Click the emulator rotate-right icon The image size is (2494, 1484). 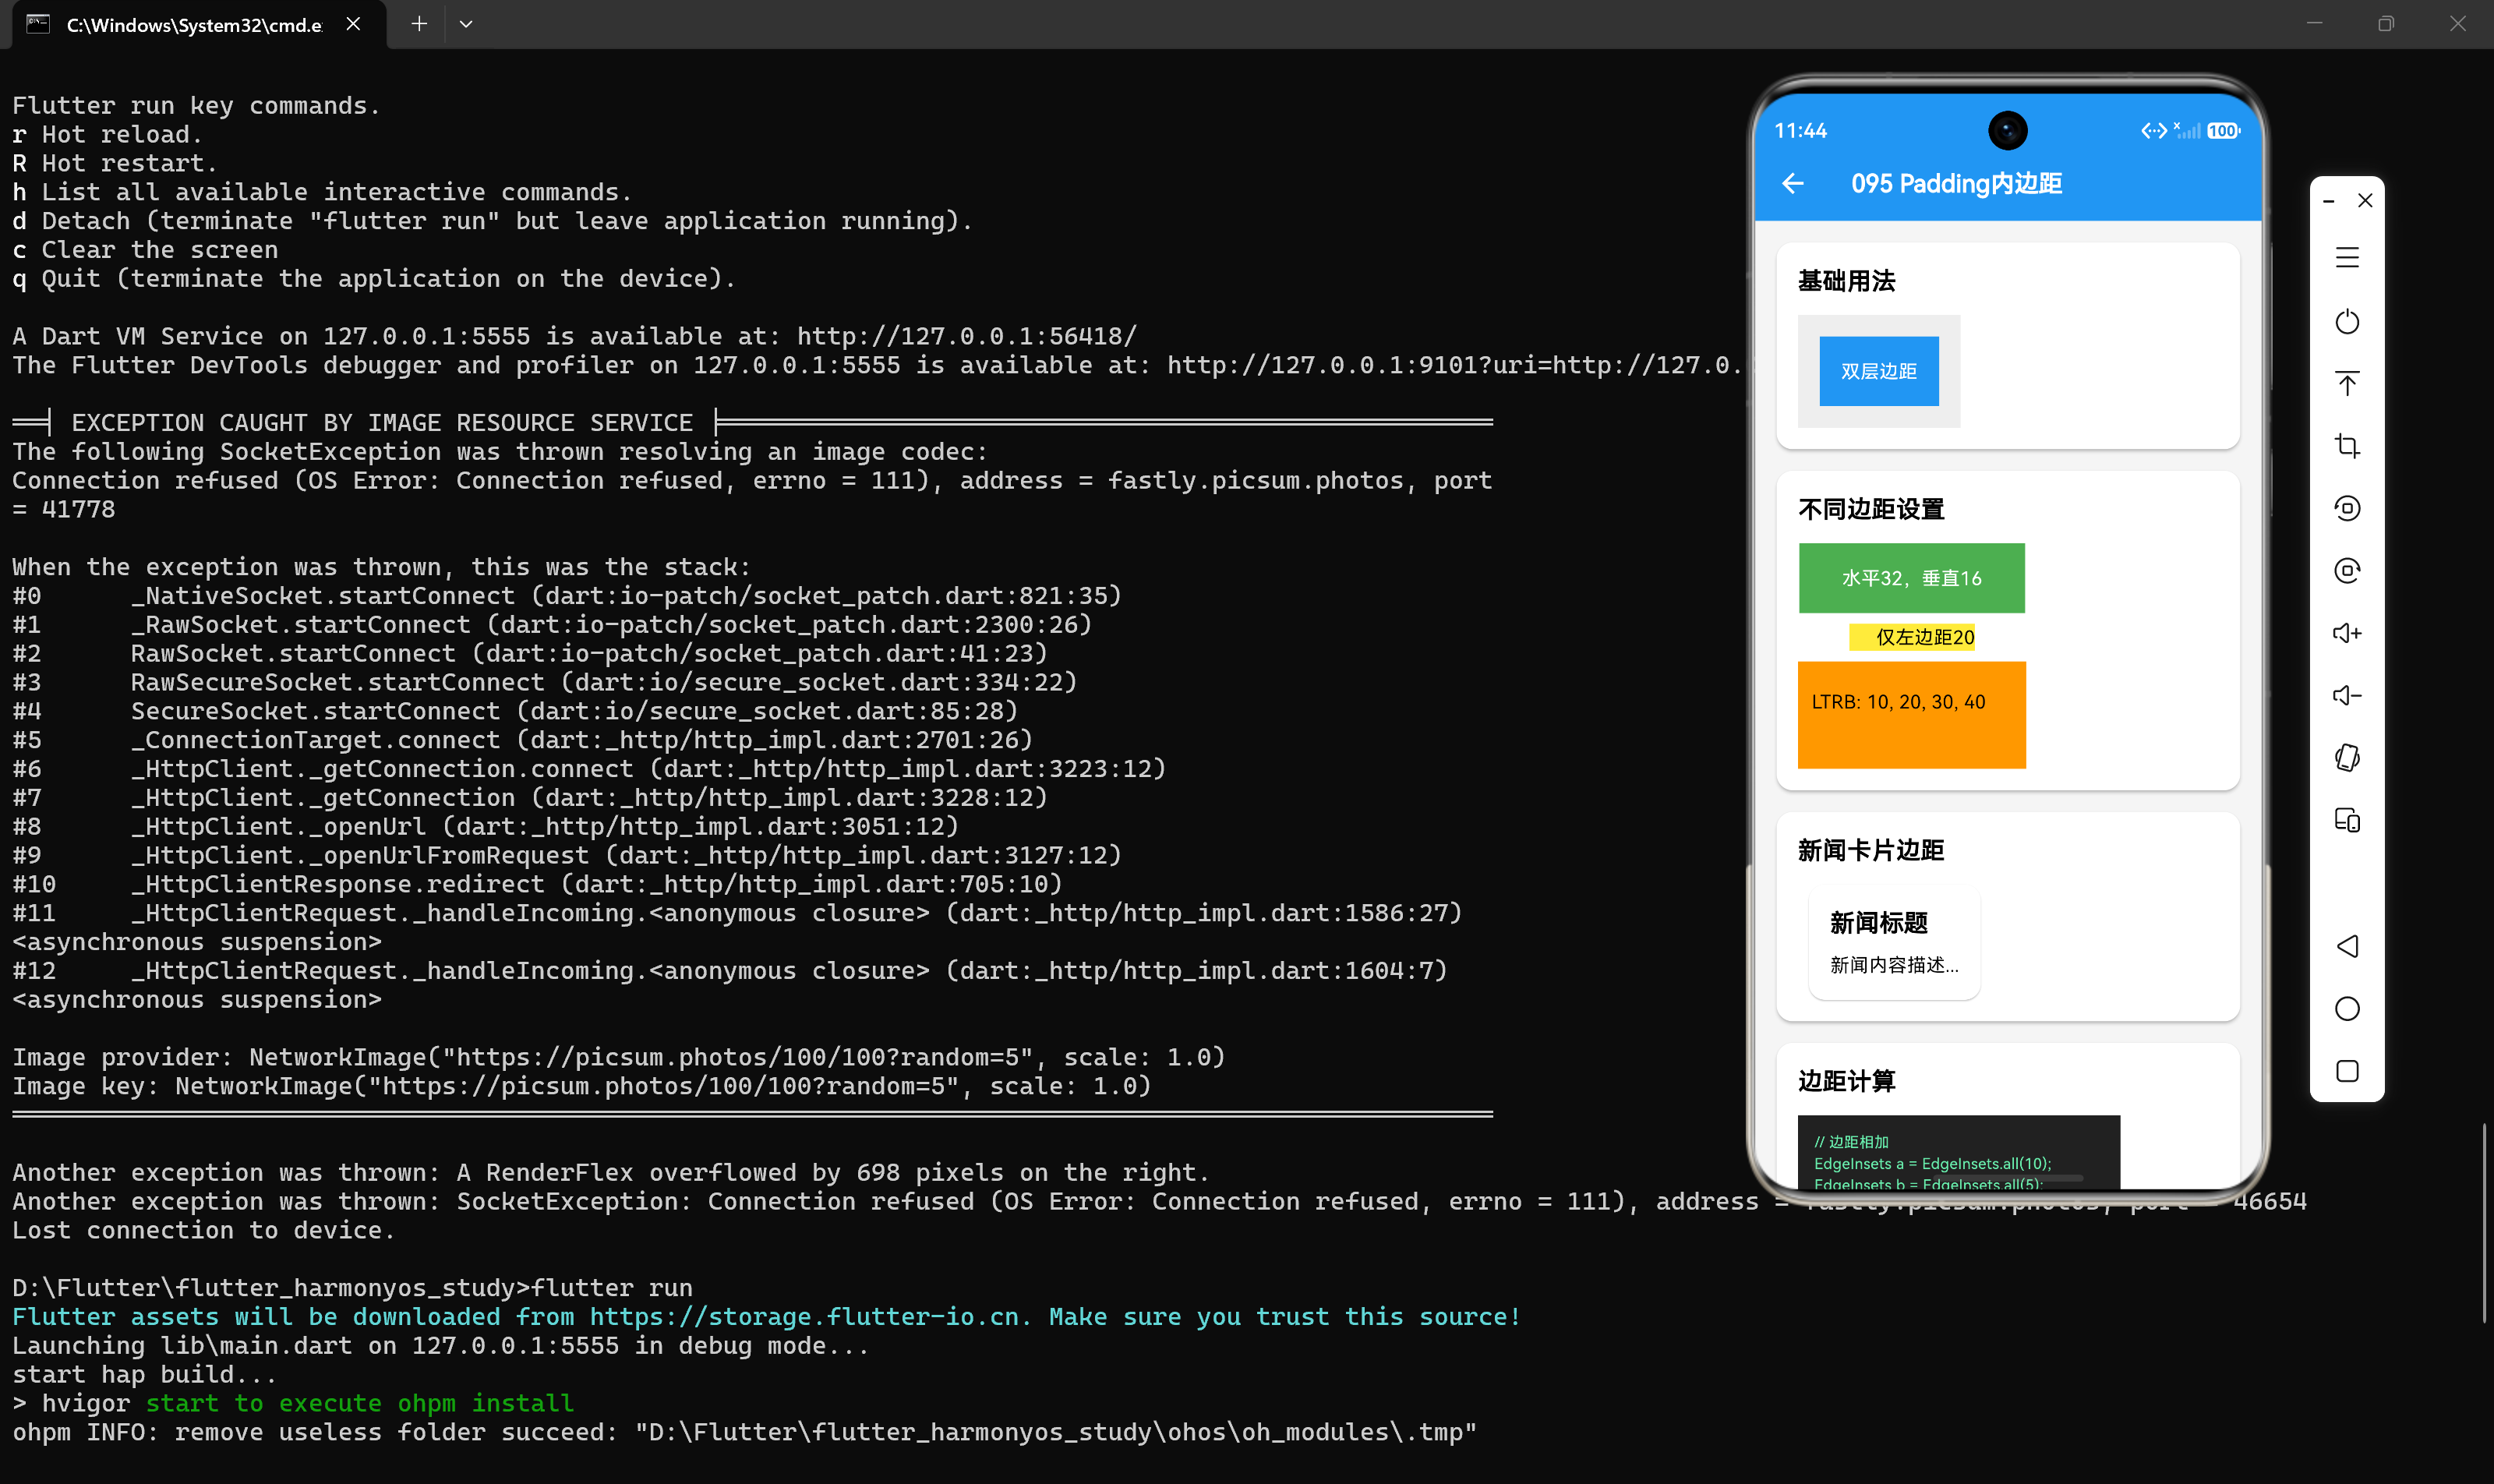pyautogui.click(x=2347, y=571)
